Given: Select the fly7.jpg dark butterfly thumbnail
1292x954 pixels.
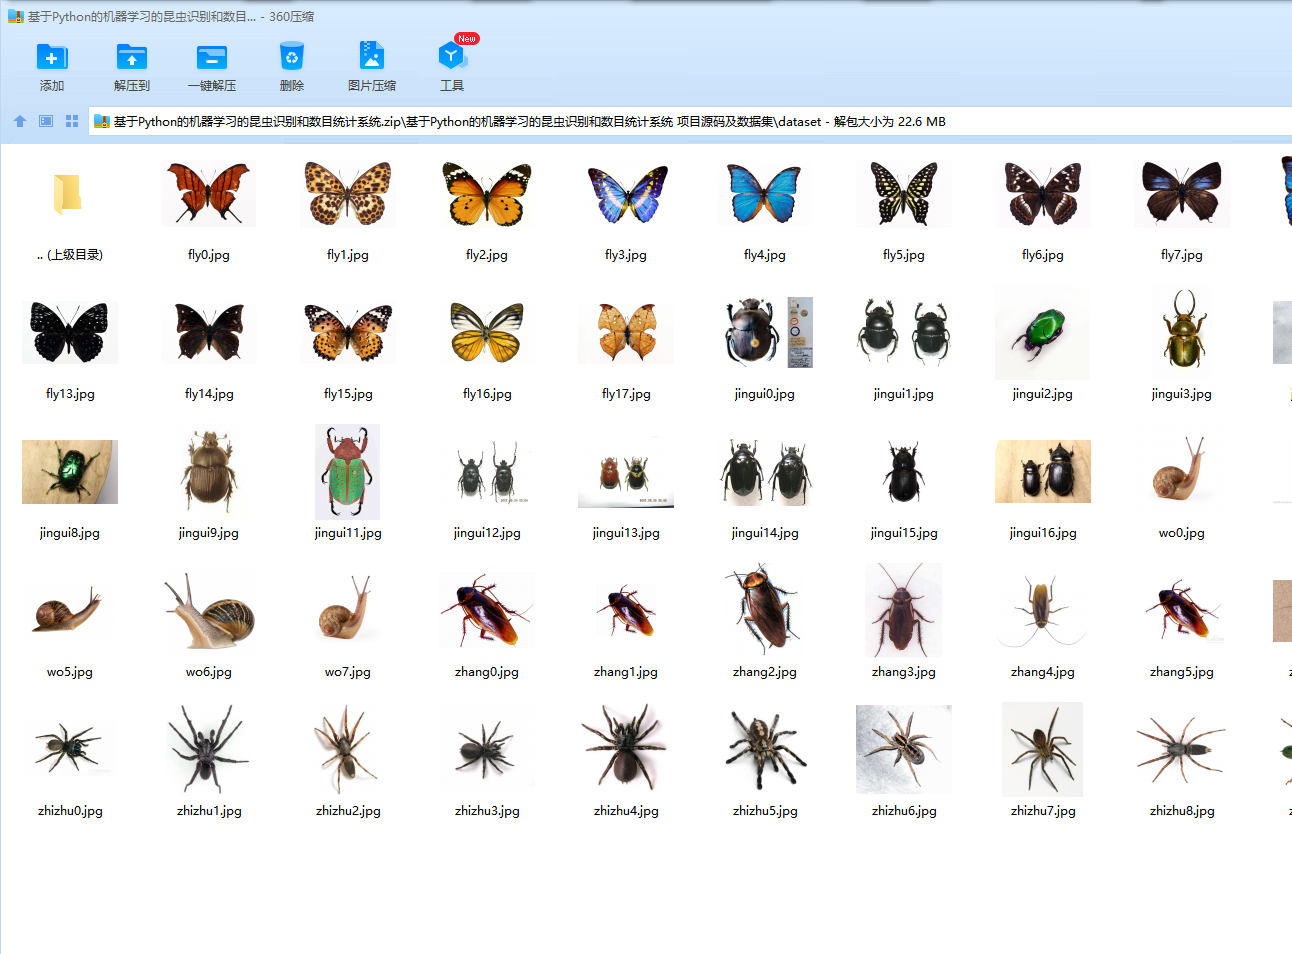Looking at the screenshot, I should (1182, 194).
